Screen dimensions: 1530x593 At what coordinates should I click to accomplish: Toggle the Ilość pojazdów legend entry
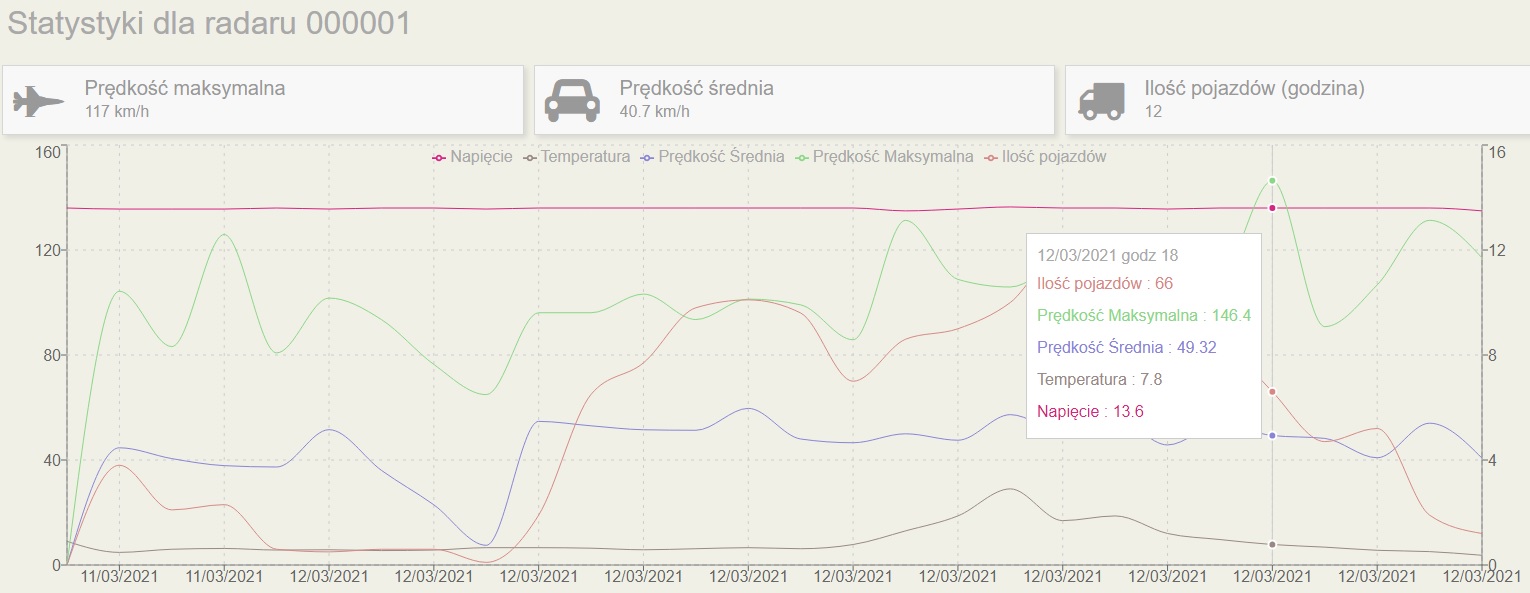(x=1046, y=157)
